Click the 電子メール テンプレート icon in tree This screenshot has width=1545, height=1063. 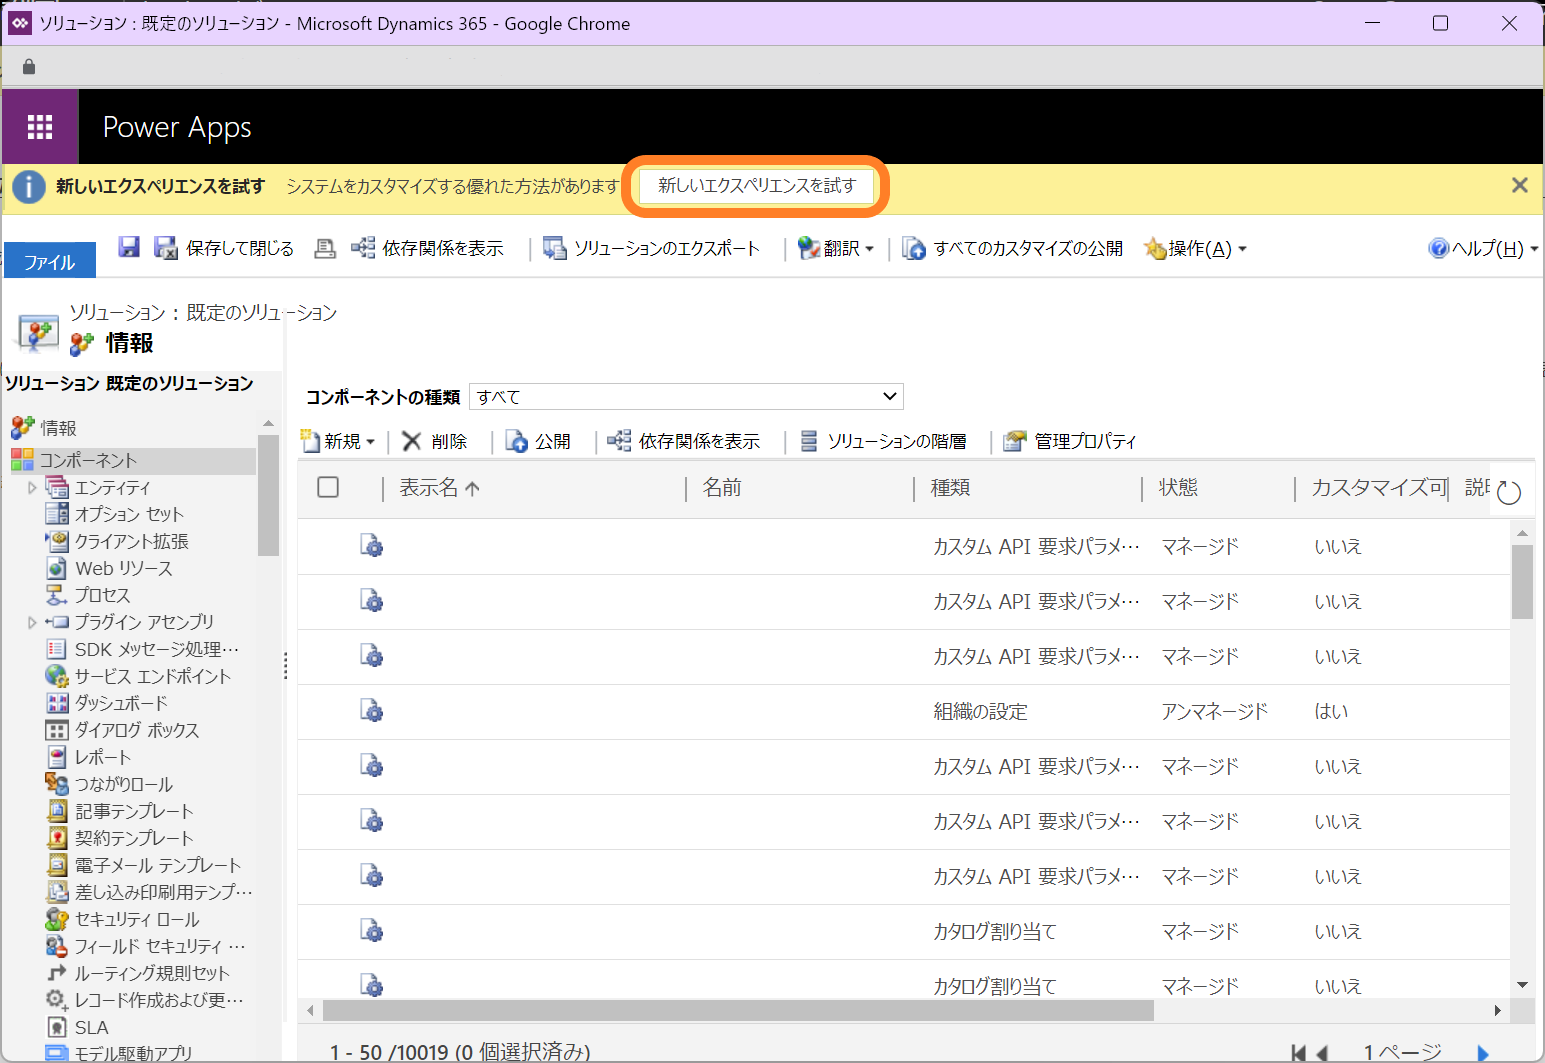pyautogui.click(x=58, y=865)
